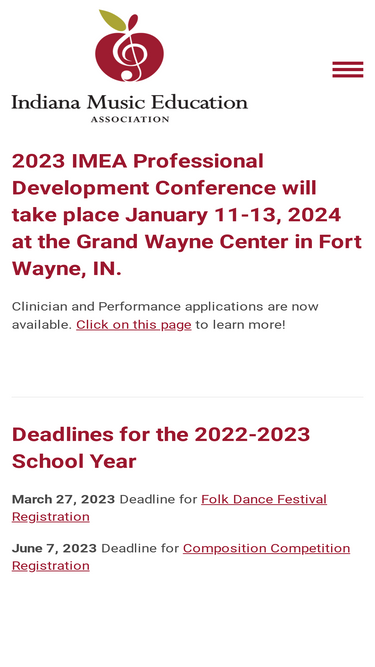Click the horizontal divider above Deadlines
Screen dimensions: 375x667
(188, 397)
